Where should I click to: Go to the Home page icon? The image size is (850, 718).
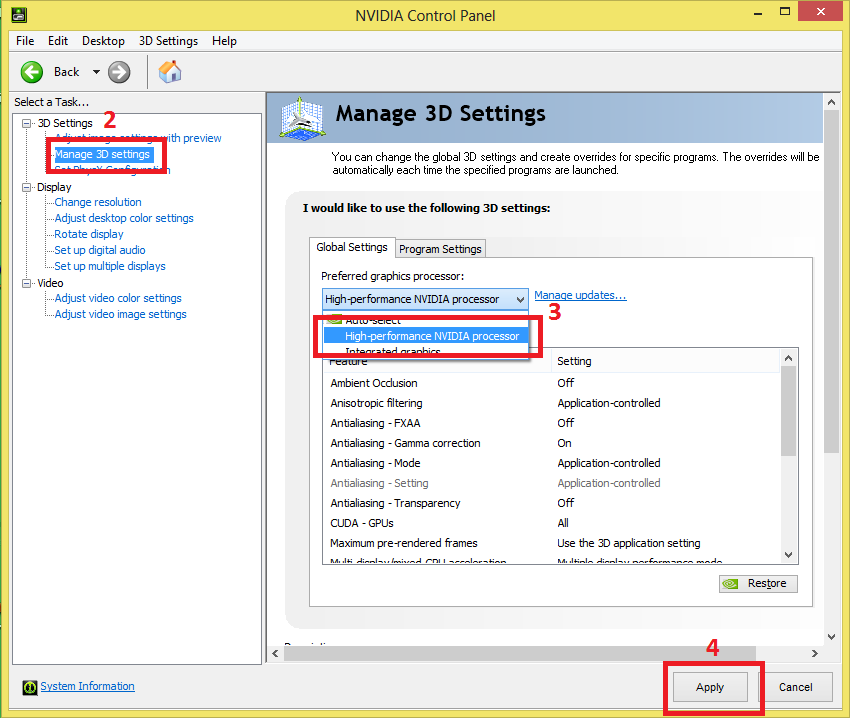pos(170,72)
